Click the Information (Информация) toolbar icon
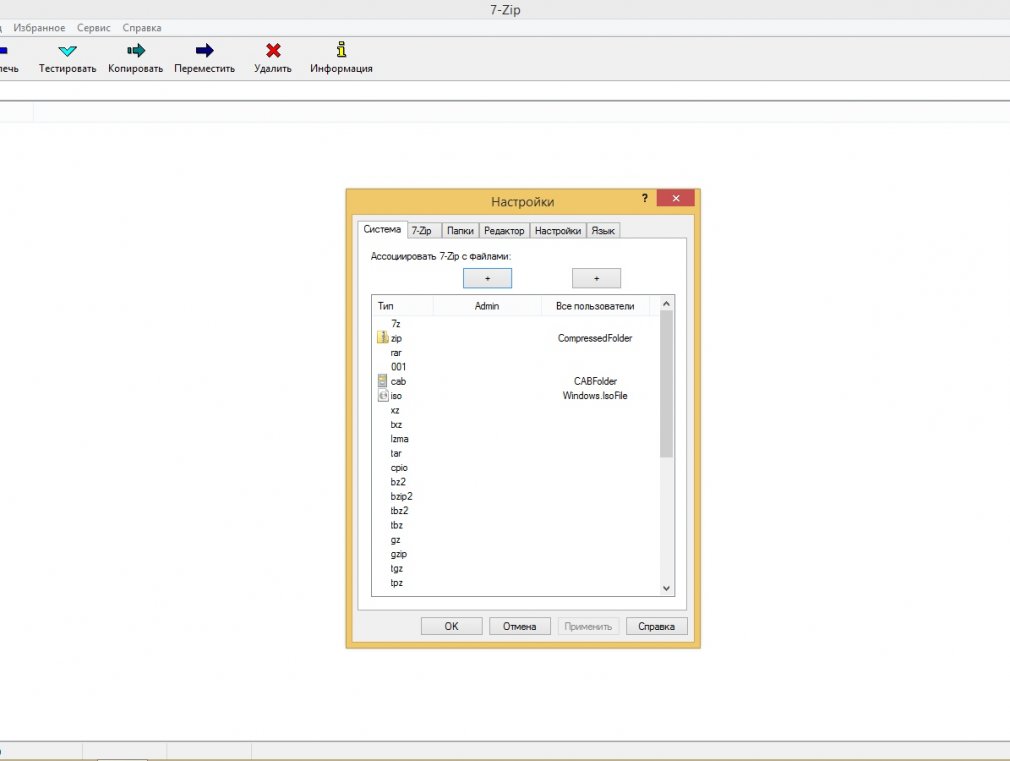Viewport: 1010px width, 761px height. (x=341, y=50)
